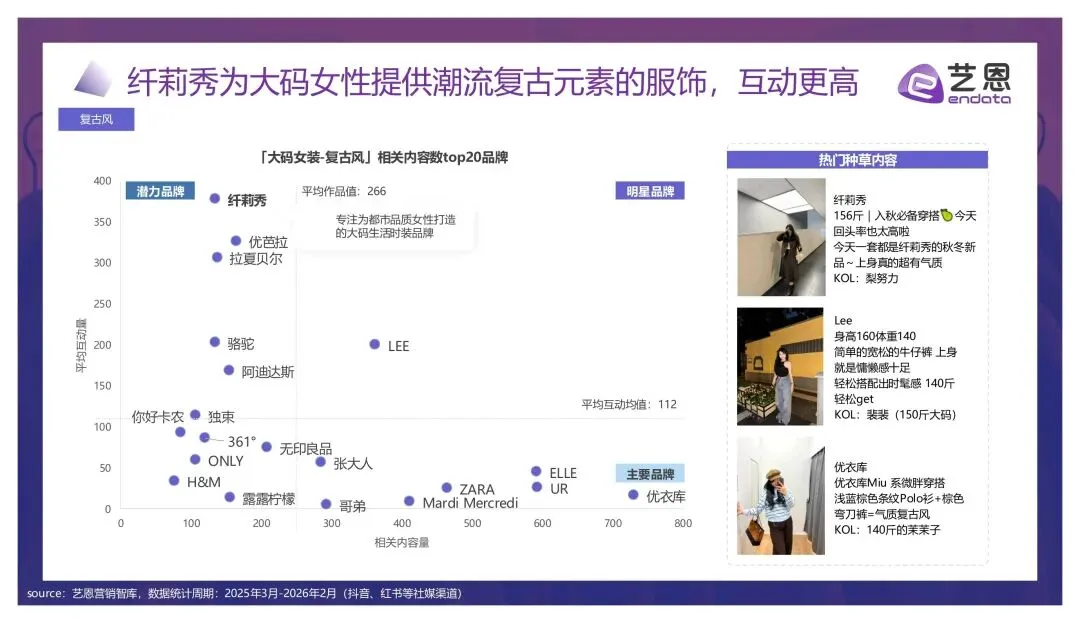Click the H&M data point
The width and height of the screenshot is (1080, 623).
coord(174,481)
